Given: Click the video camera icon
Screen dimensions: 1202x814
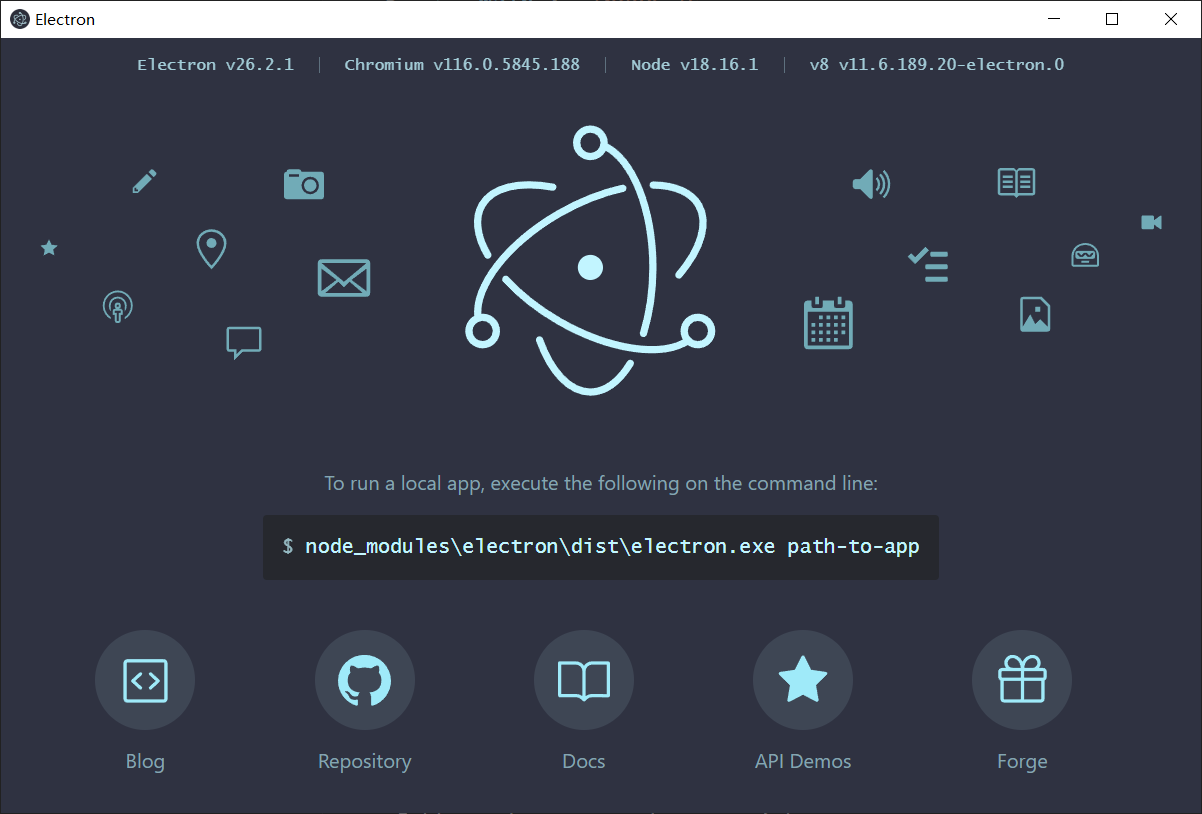Looking at the screenshot, I should point(1152,222).
